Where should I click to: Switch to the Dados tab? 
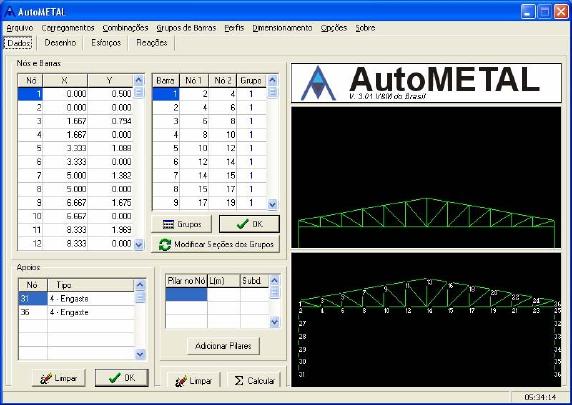(19, 43)
